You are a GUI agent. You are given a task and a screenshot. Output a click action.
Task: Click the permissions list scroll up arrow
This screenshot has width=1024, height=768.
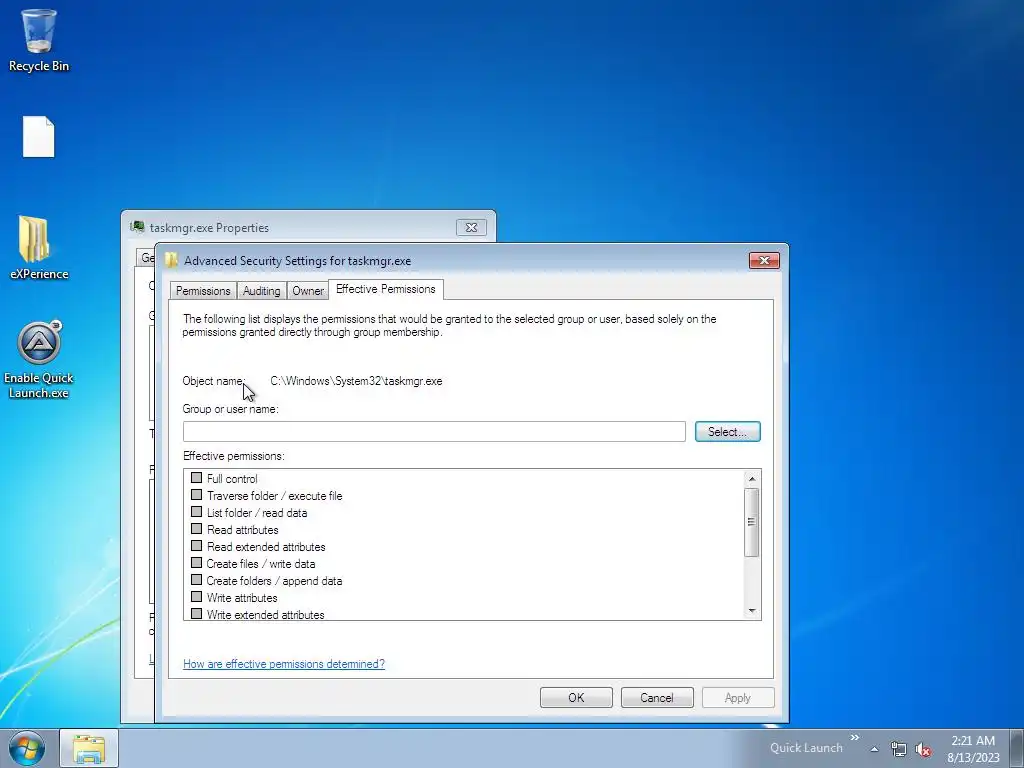752,479
